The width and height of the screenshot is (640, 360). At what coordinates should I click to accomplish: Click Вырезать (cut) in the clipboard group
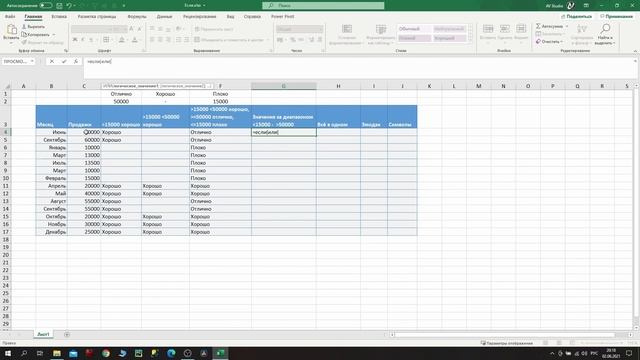point(33,27)
